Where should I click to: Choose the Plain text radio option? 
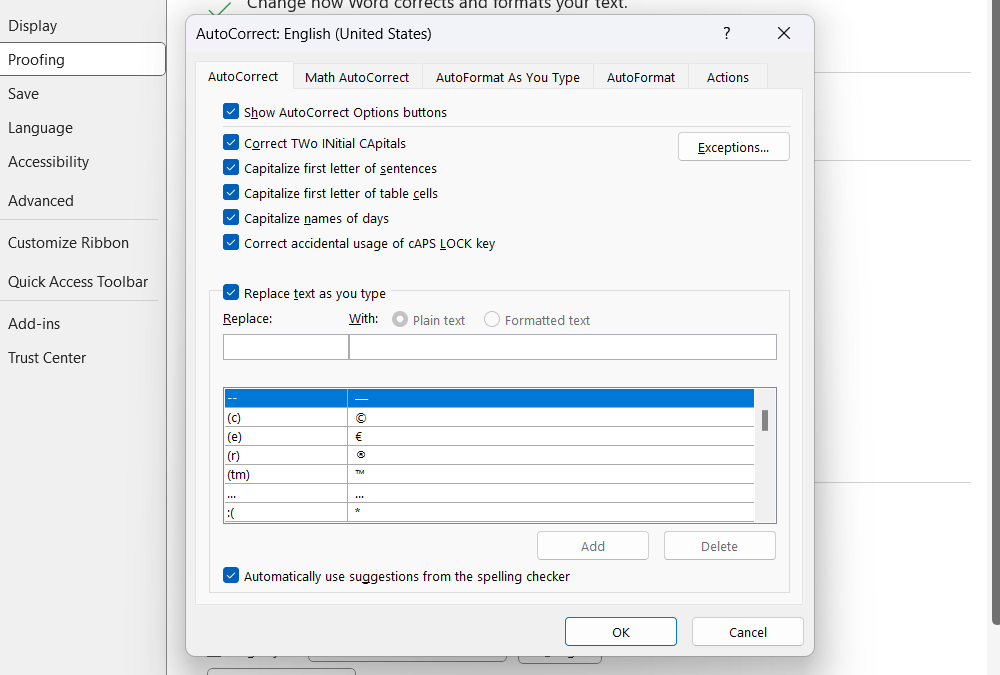400,320
